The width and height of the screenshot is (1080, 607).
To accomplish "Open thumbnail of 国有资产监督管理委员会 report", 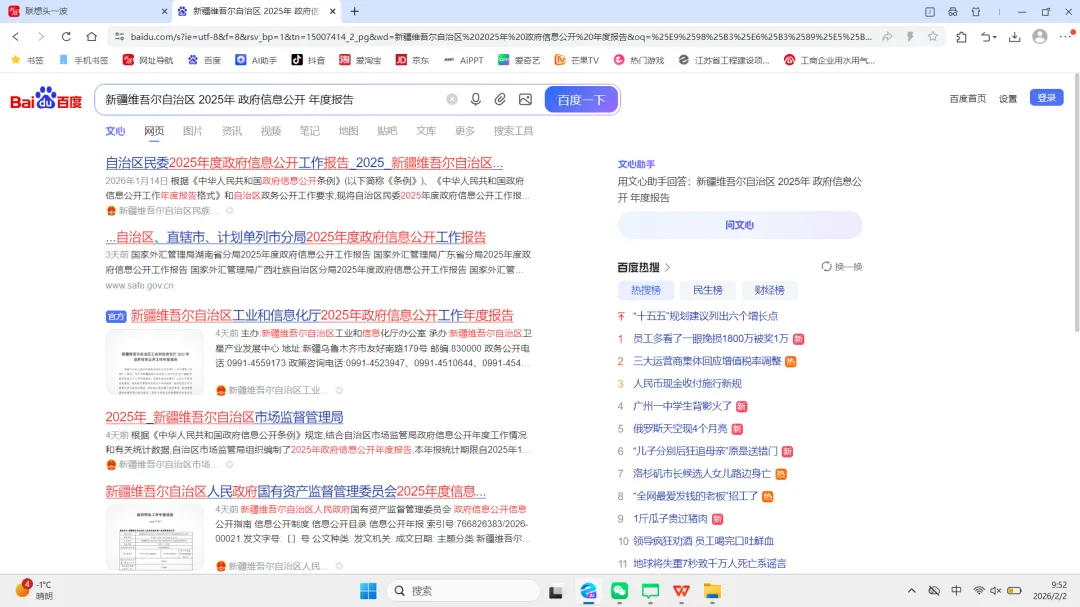I will click(154, 537).
